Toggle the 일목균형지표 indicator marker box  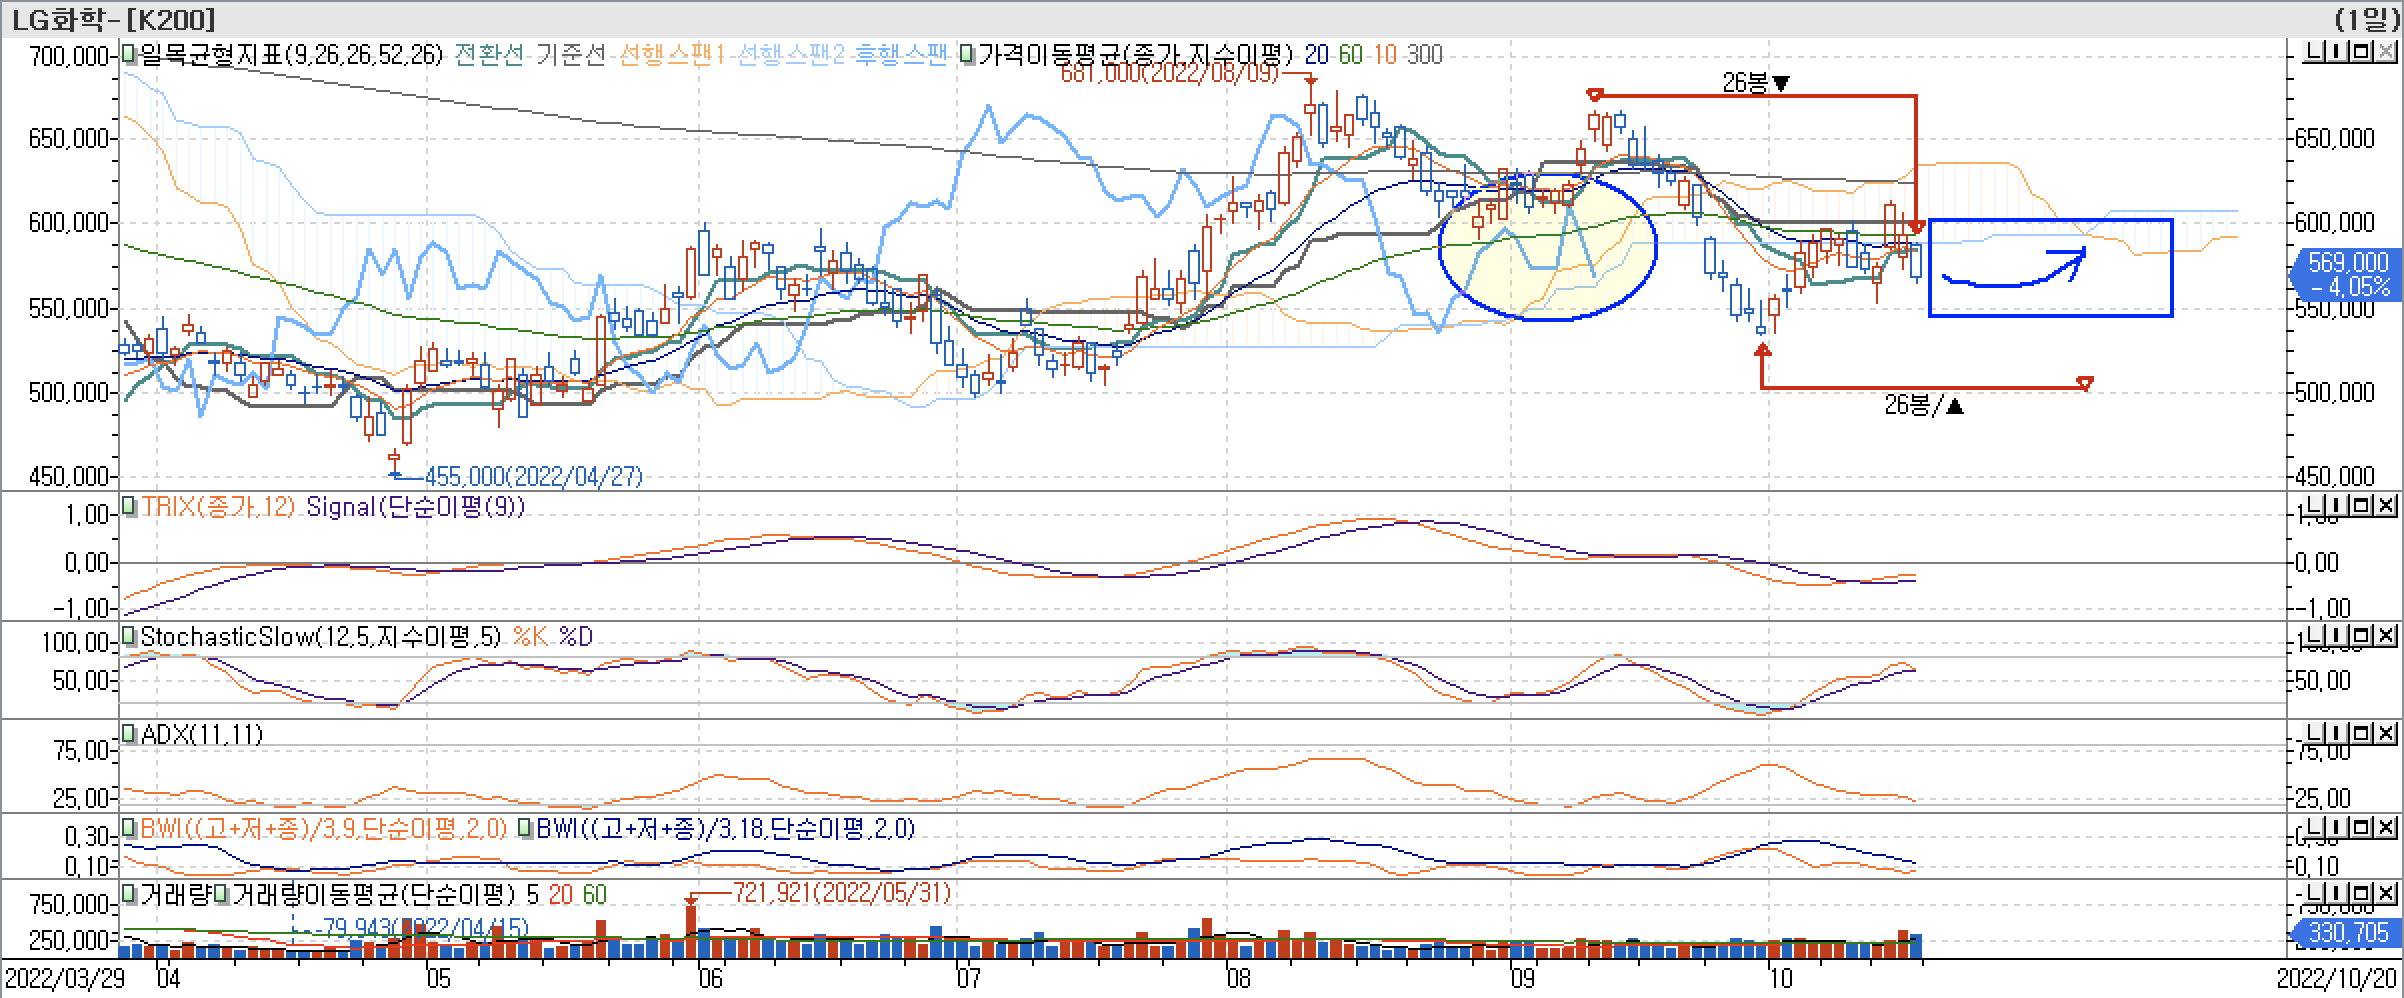pos(129,53)
